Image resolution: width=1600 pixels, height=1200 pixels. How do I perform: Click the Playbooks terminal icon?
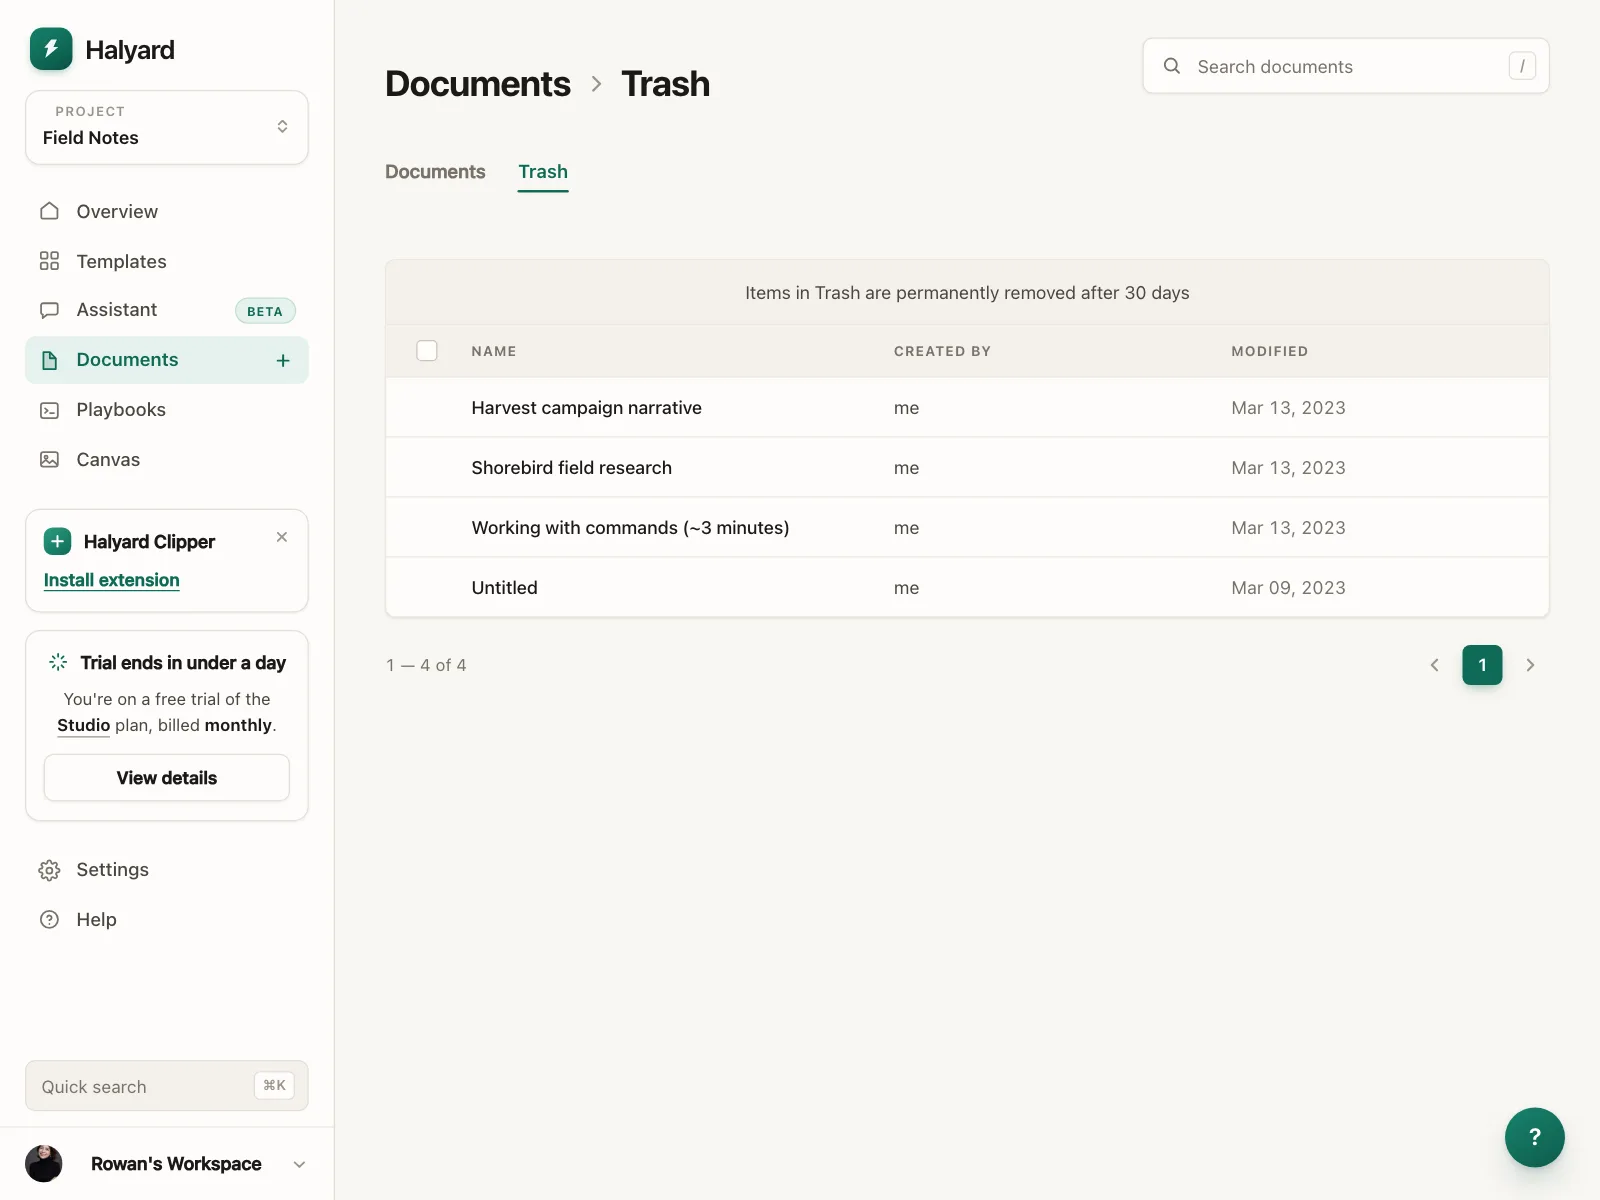point(49,410)
